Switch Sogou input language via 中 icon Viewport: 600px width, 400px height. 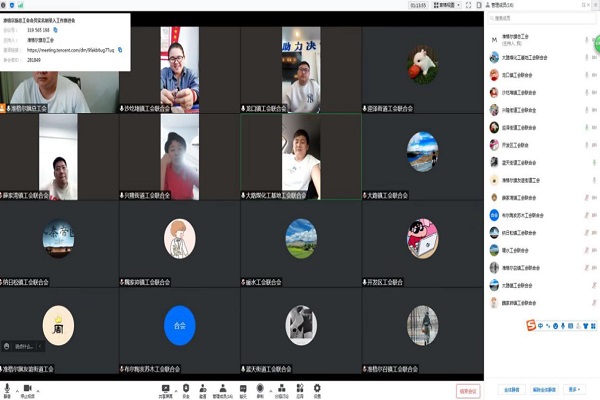pos(540,326)
